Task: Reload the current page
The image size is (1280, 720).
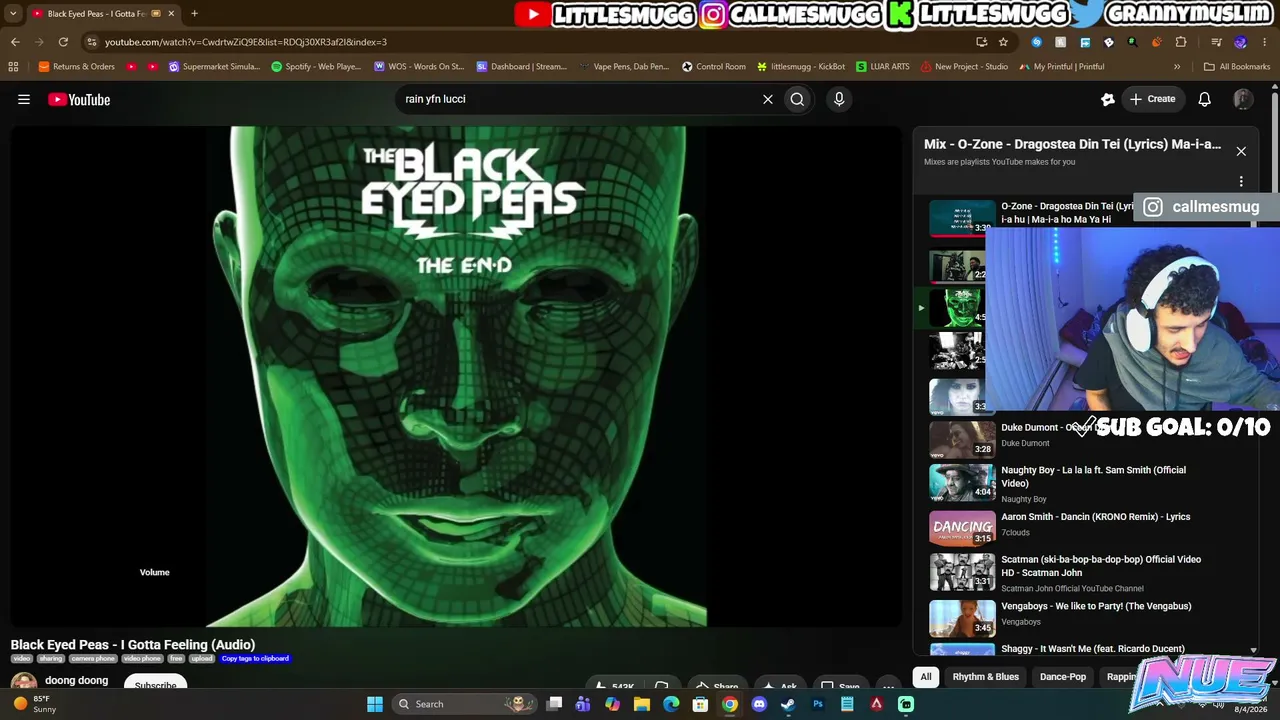Action: (x=63, y=42)
